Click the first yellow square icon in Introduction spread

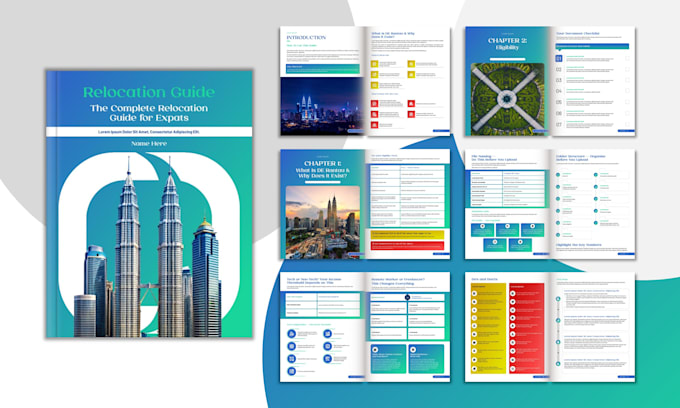click(374, 64)
